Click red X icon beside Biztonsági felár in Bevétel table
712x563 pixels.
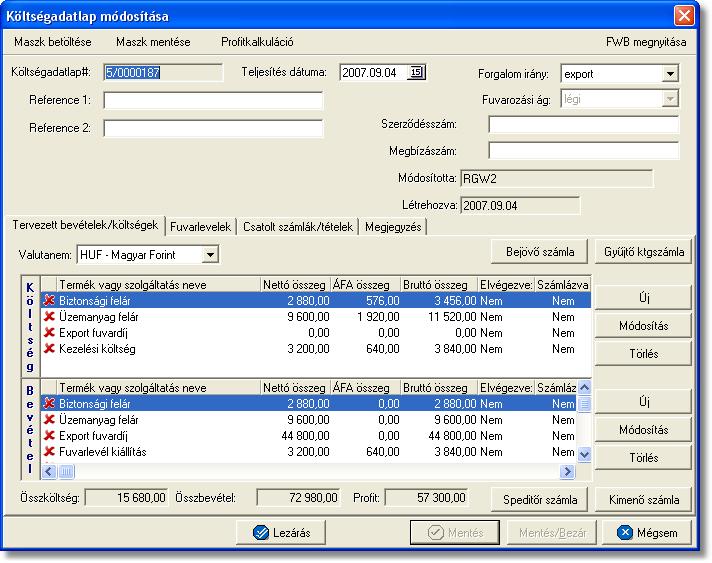pos(49,404)
